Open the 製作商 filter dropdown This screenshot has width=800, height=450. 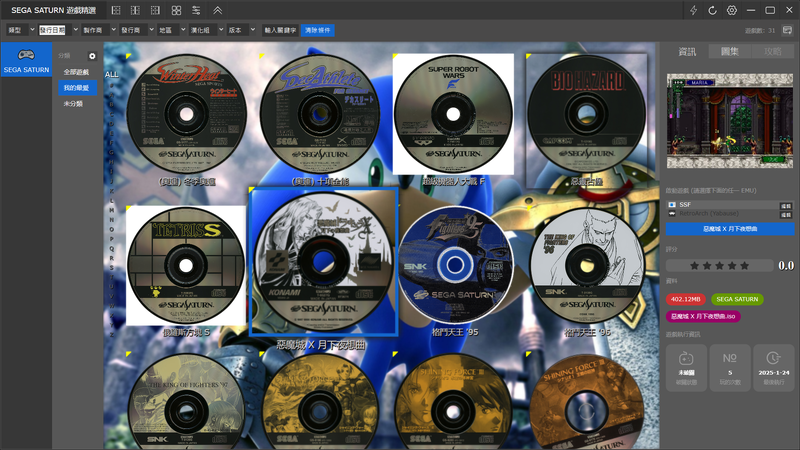pos(99,30)
